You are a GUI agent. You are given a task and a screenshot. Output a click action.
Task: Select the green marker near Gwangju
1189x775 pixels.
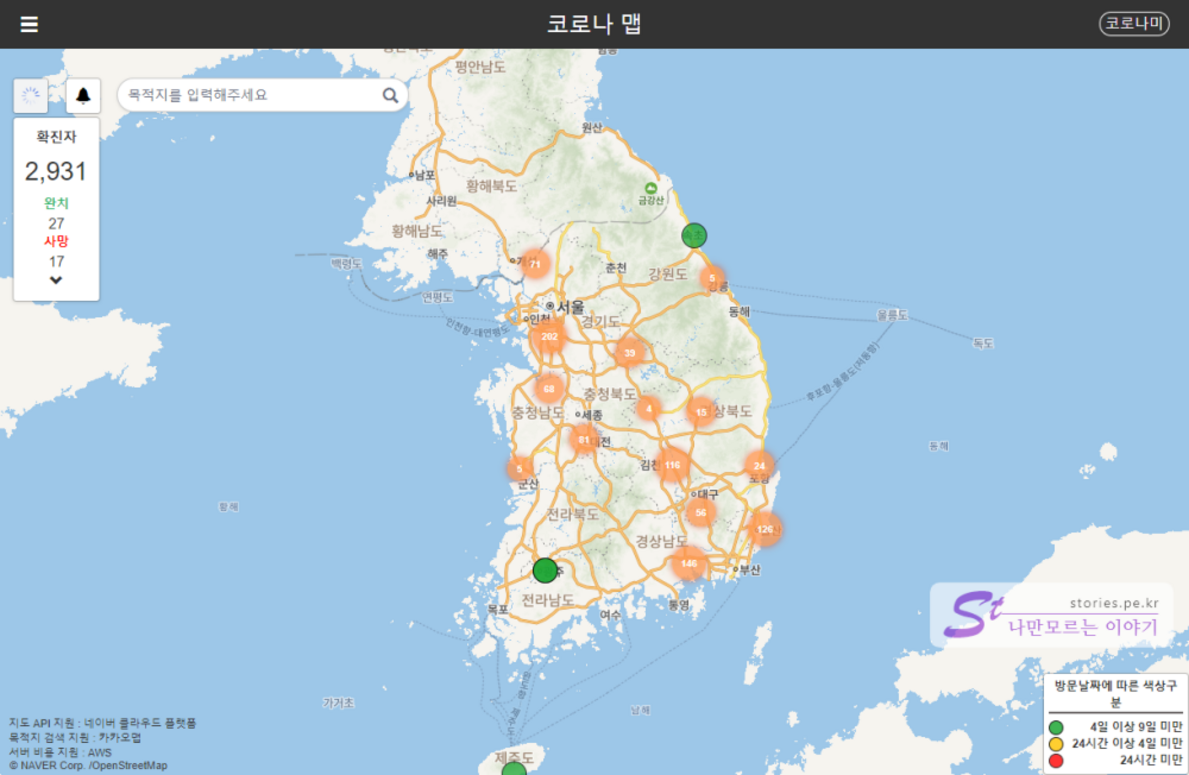point(545,570)
